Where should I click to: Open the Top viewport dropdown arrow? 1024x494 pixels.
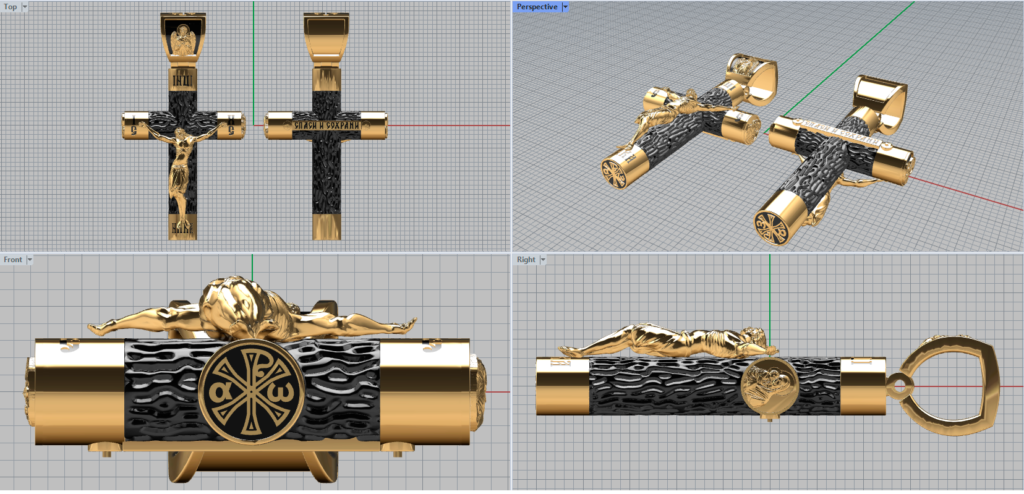click(28, 6)
